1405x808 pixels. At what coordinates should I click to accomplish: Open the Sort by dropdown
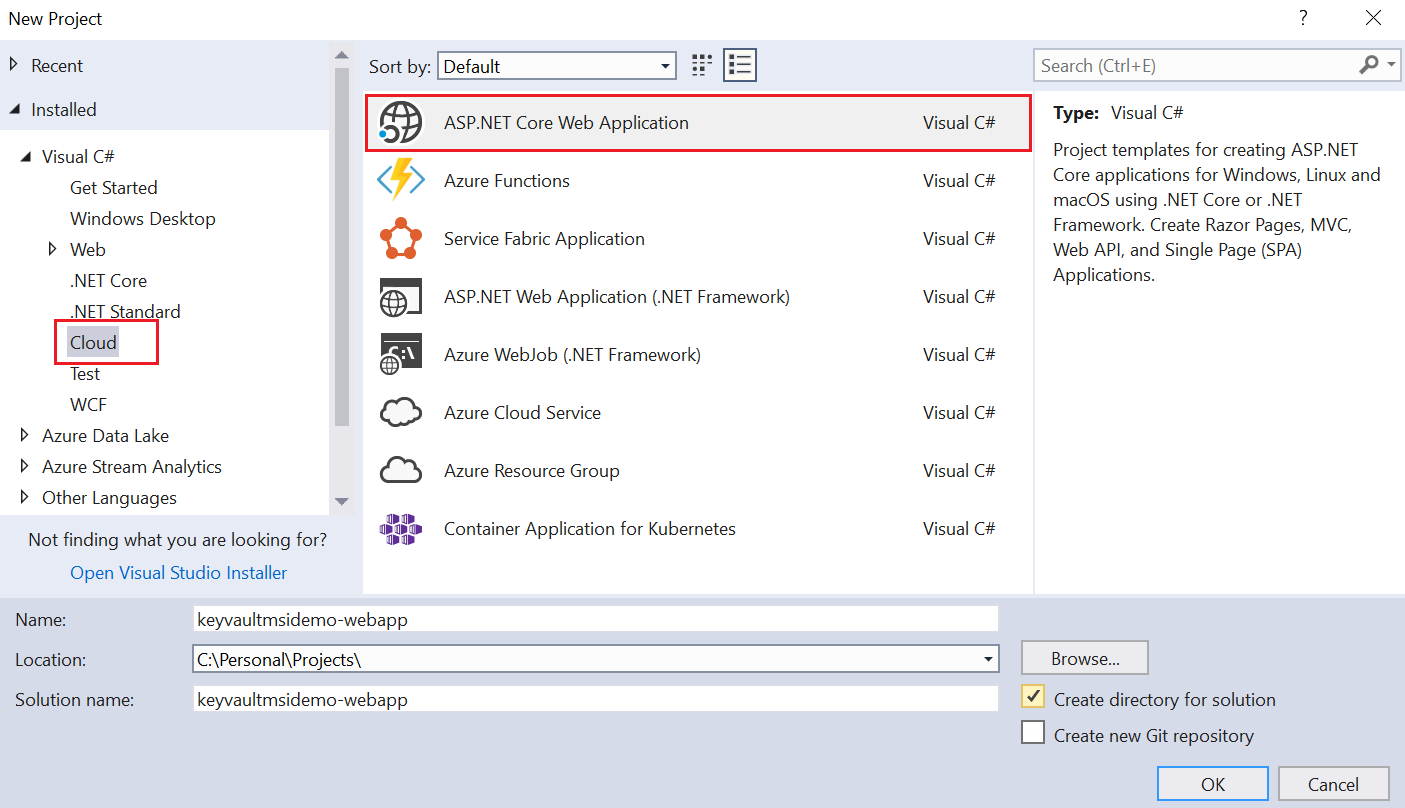click(x=557, y=67)
